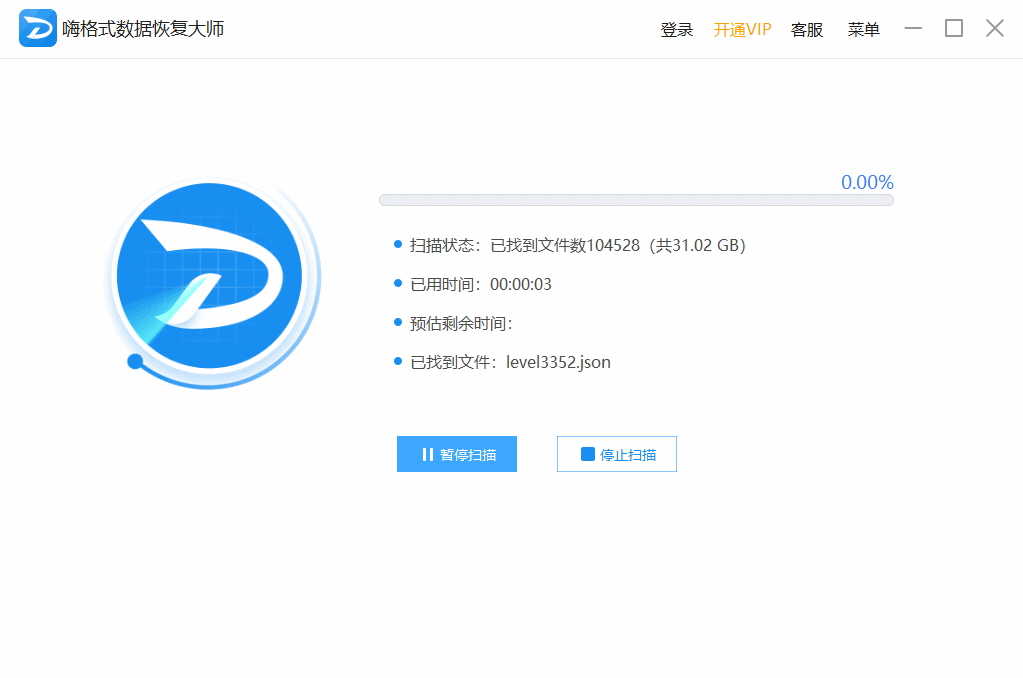Viewport: 1023px width, 678px height.
Task: Click the large scanning logo animation
Action: (211, 282)
